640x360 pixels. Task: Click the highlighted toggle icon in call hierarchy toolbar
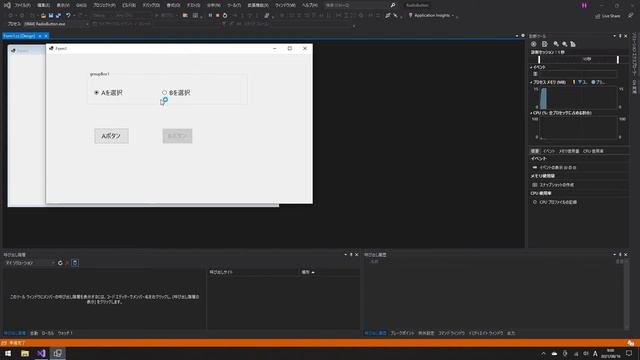[75, 263]
